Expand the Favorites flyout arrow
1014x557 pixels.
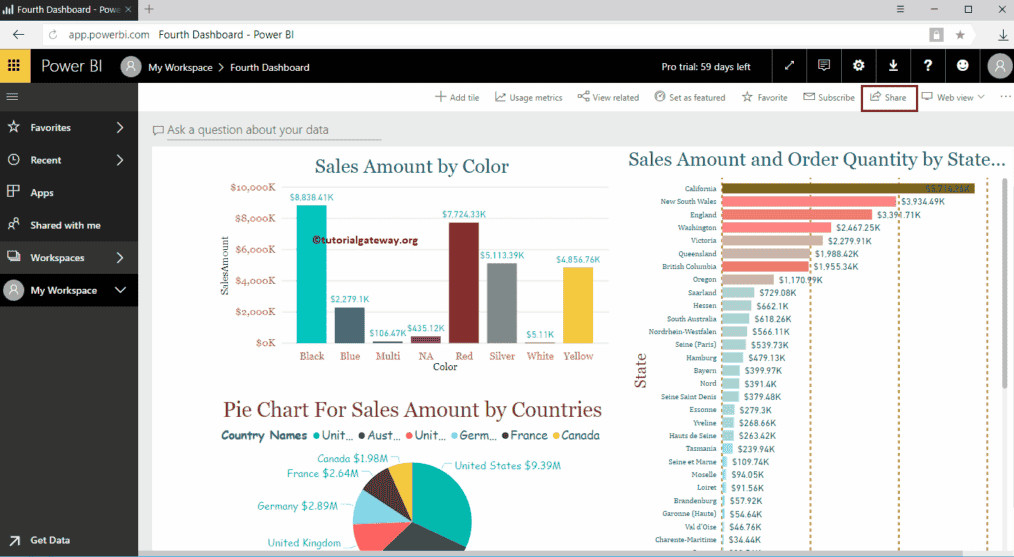[x=119, y=128]
